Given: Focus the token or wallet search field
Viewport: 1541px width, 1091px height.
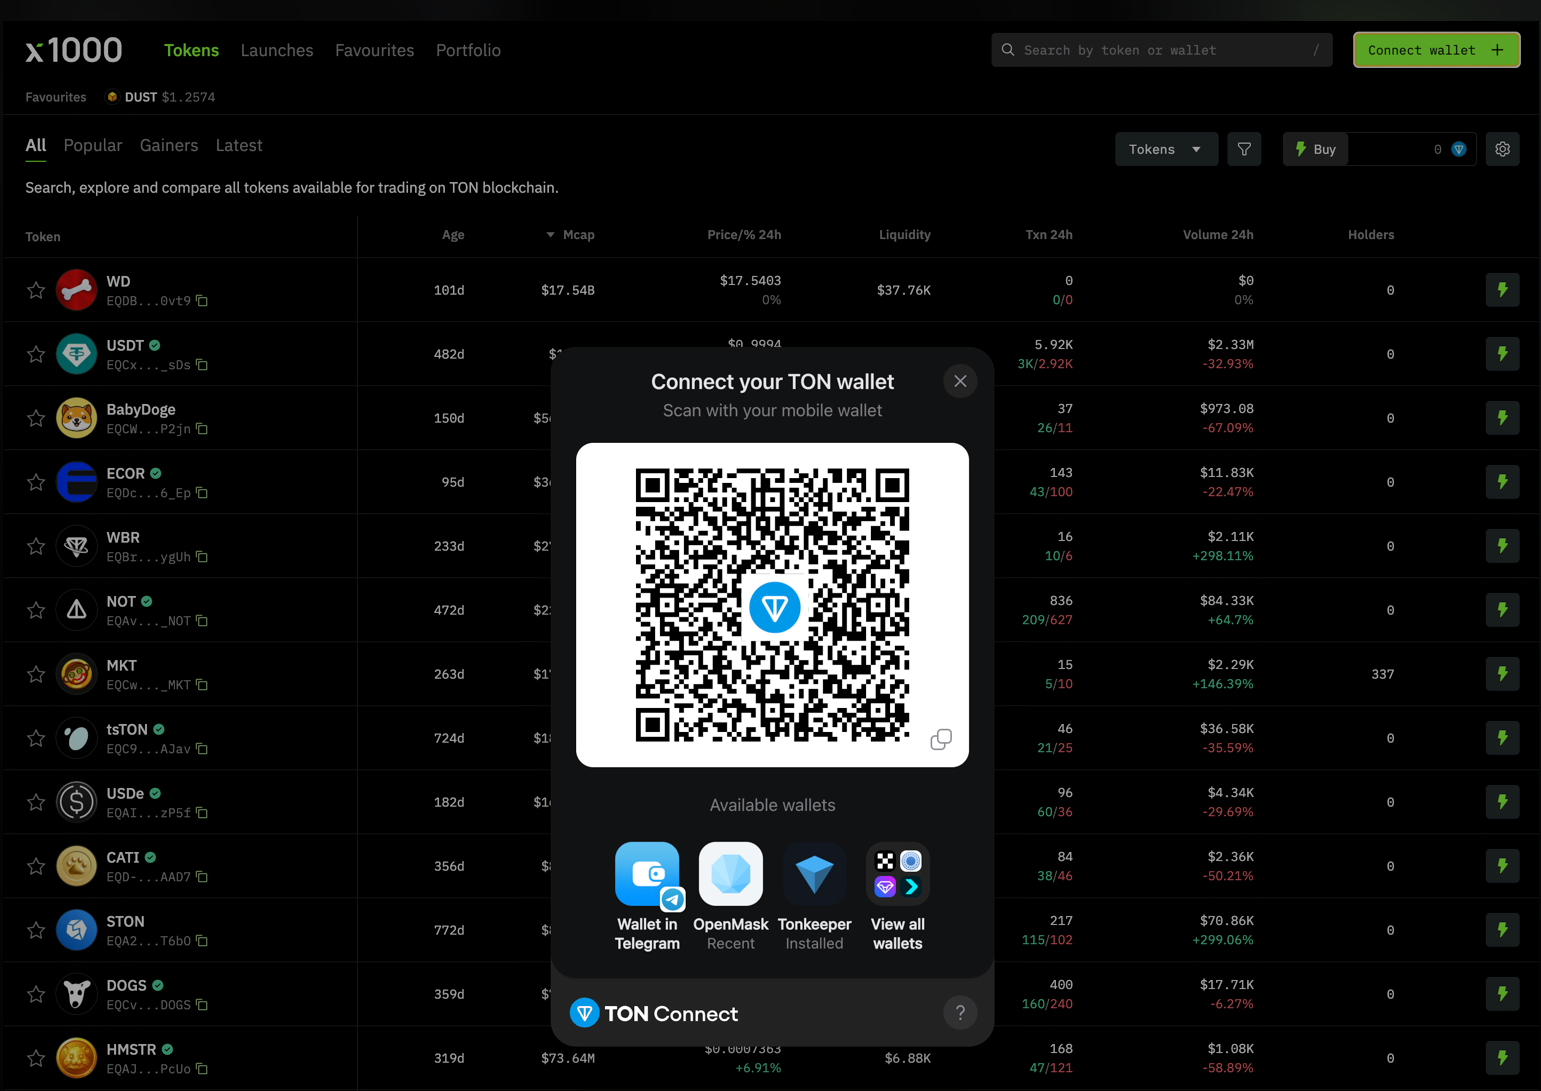Looking at the screenshot, I should point(1160,50).
